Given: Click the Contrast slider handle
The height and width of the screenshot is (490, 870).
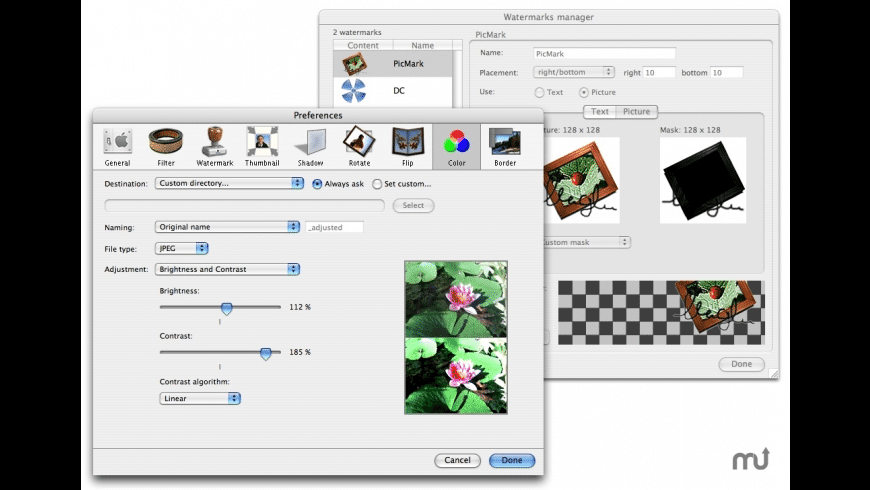Looking at the screenshot, I should click(x=266, y=353).
